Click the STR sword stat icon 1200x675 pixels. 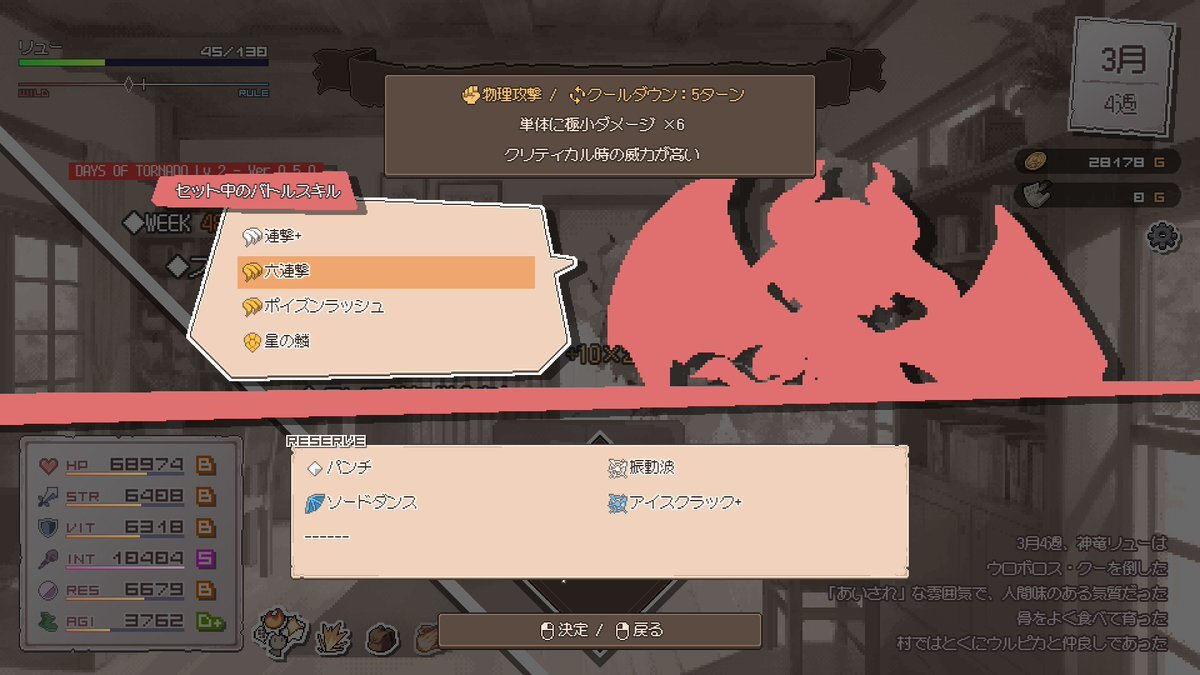point(47,496)
